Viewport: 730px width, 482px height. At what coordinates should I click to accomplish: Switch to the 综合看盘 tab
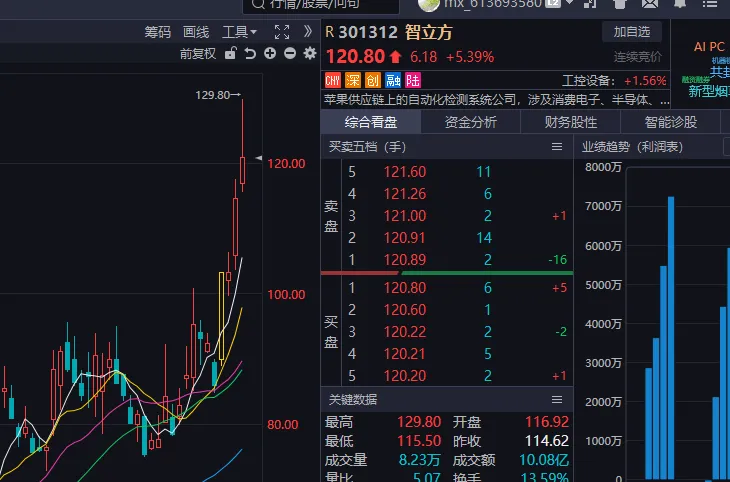371,122
